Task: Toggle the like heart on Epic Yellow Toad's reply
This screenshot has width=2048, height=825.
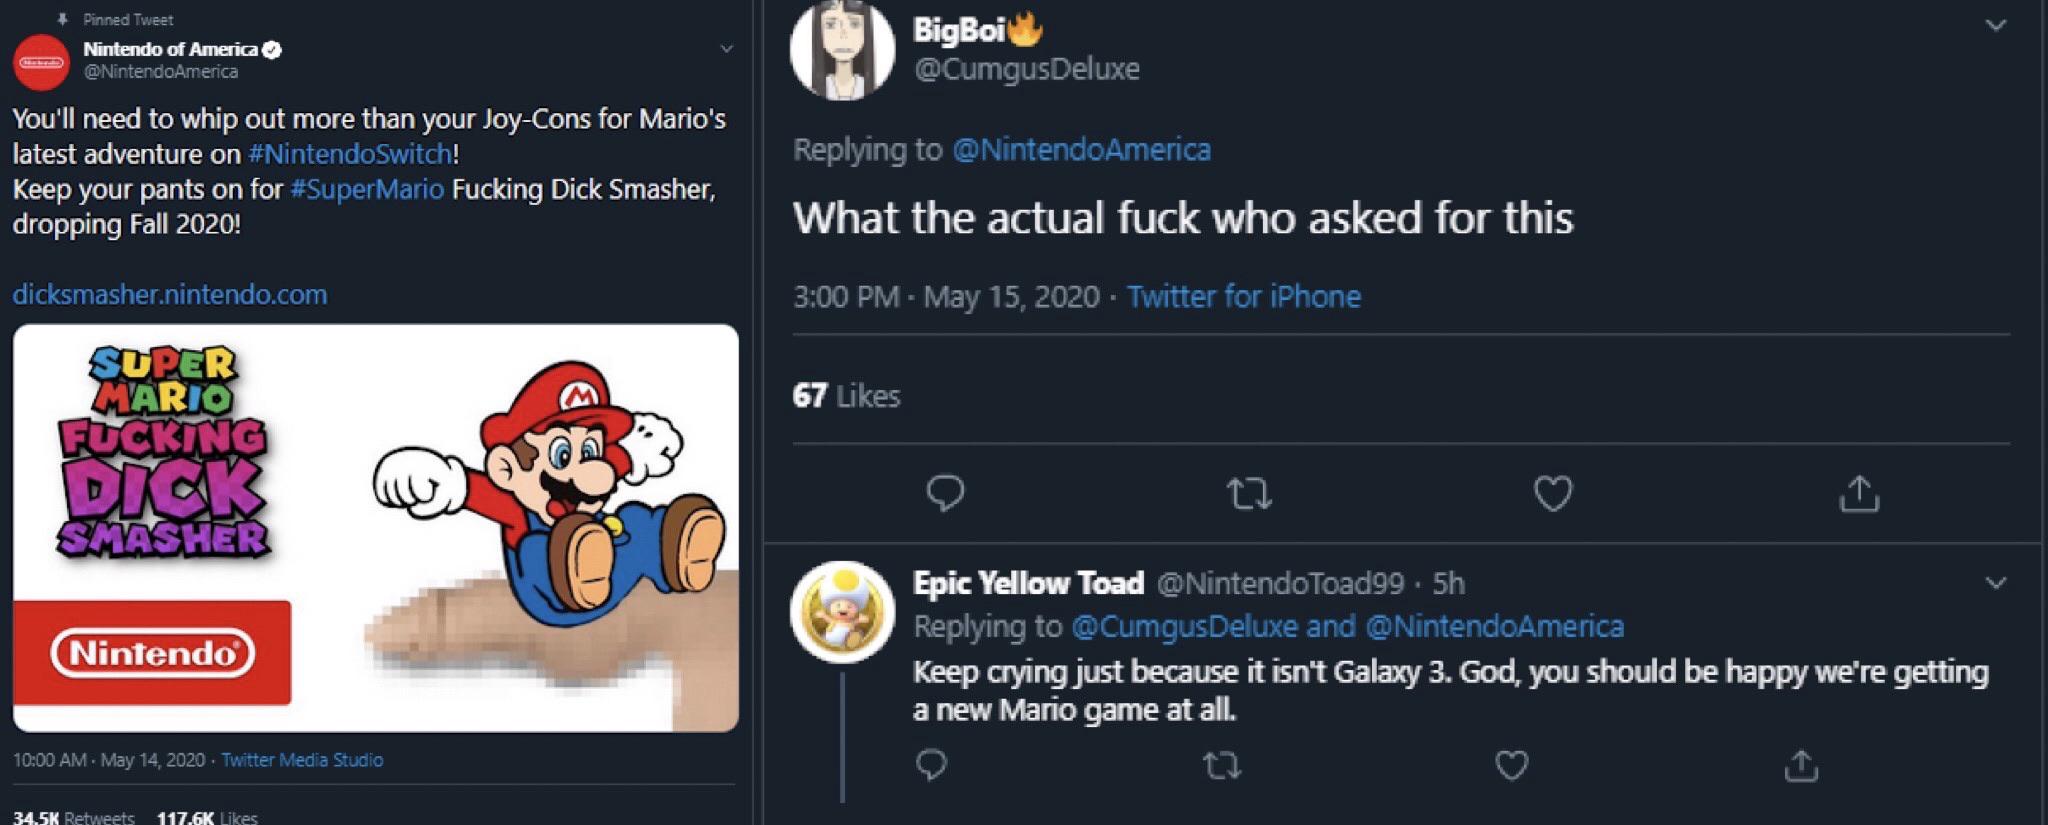Action: coord(1508,766)
